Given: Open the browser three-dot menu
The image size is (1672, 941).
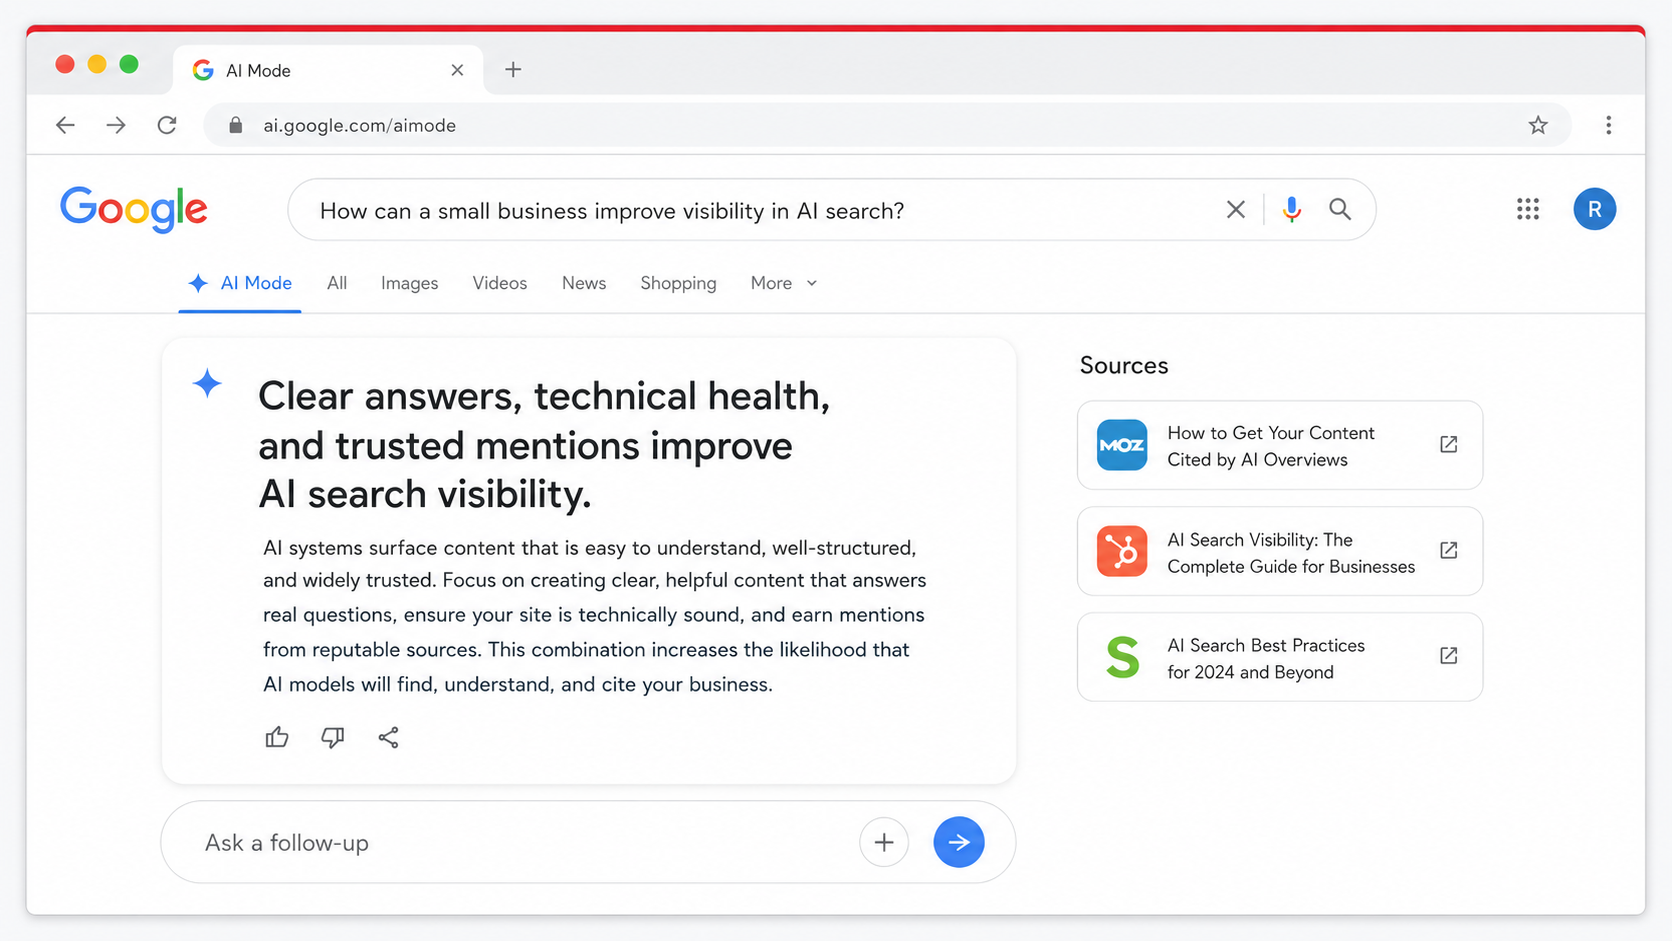Looking at the screenshot, I should click(1608, 125).
